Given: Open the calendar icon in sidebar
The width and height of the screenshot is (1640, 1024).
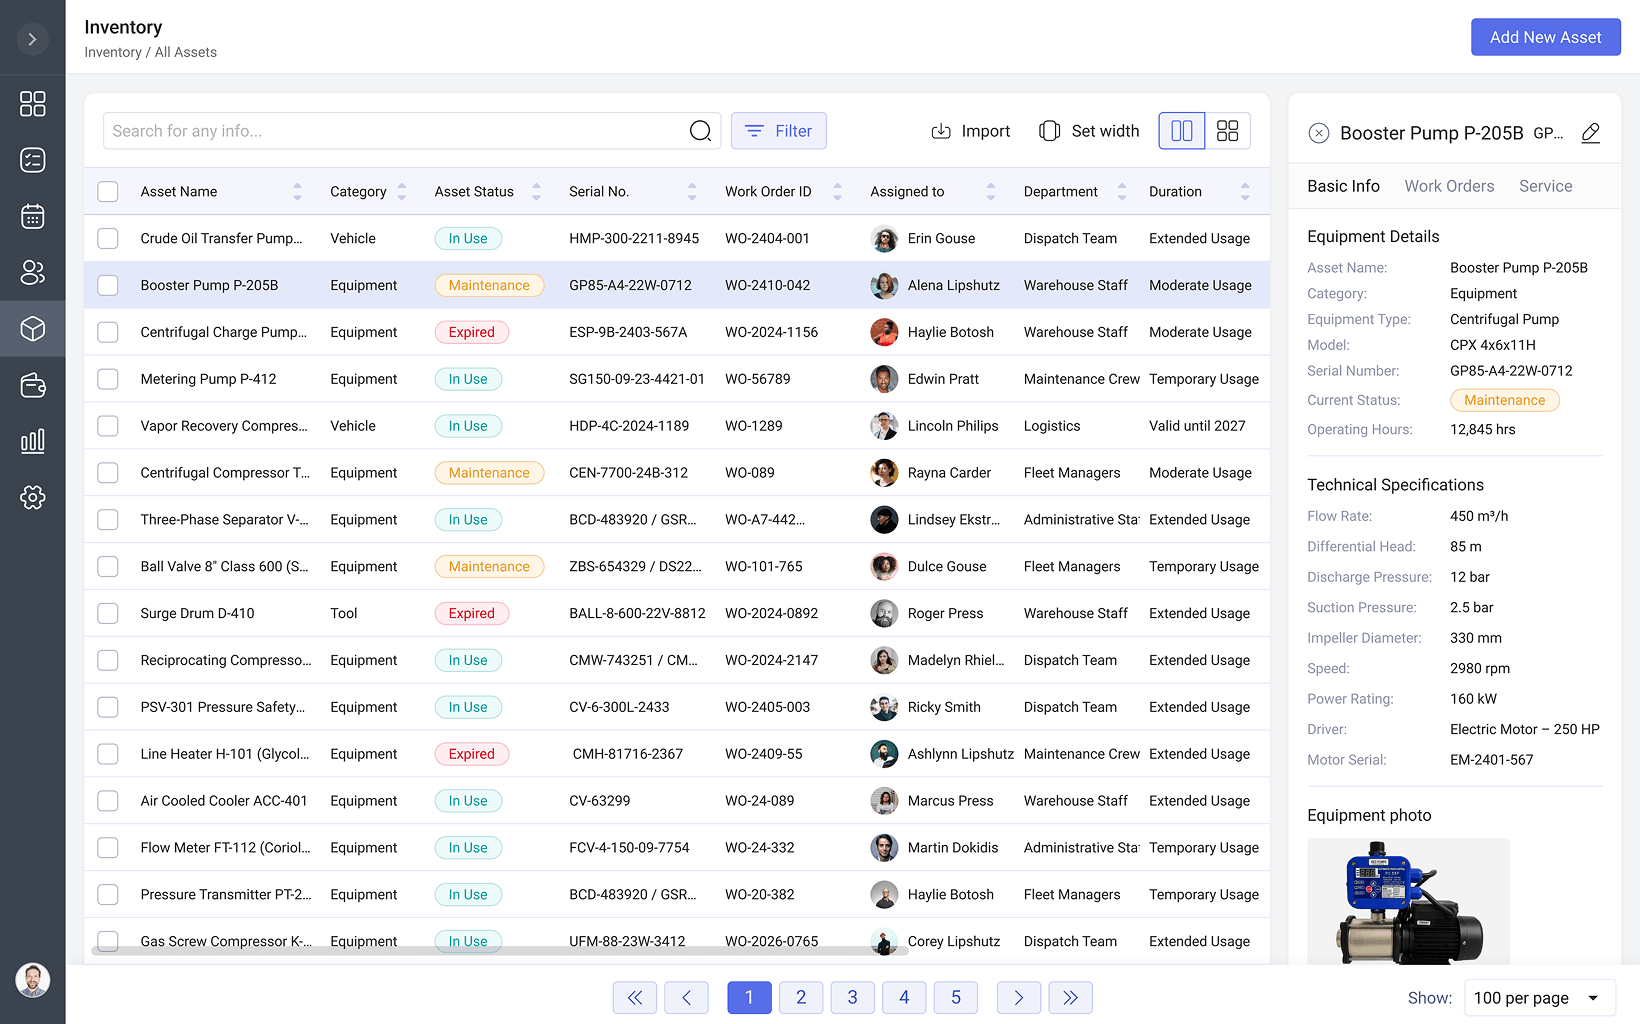Looking at the screenshot, I should [32, 216].
